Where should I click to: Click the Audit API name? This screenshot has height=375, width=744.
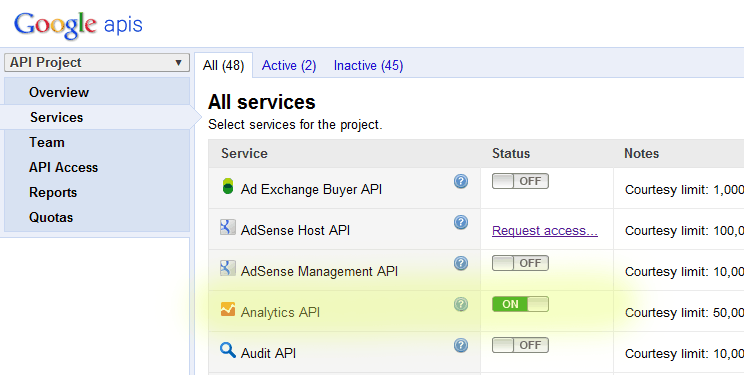pos(269,353)
